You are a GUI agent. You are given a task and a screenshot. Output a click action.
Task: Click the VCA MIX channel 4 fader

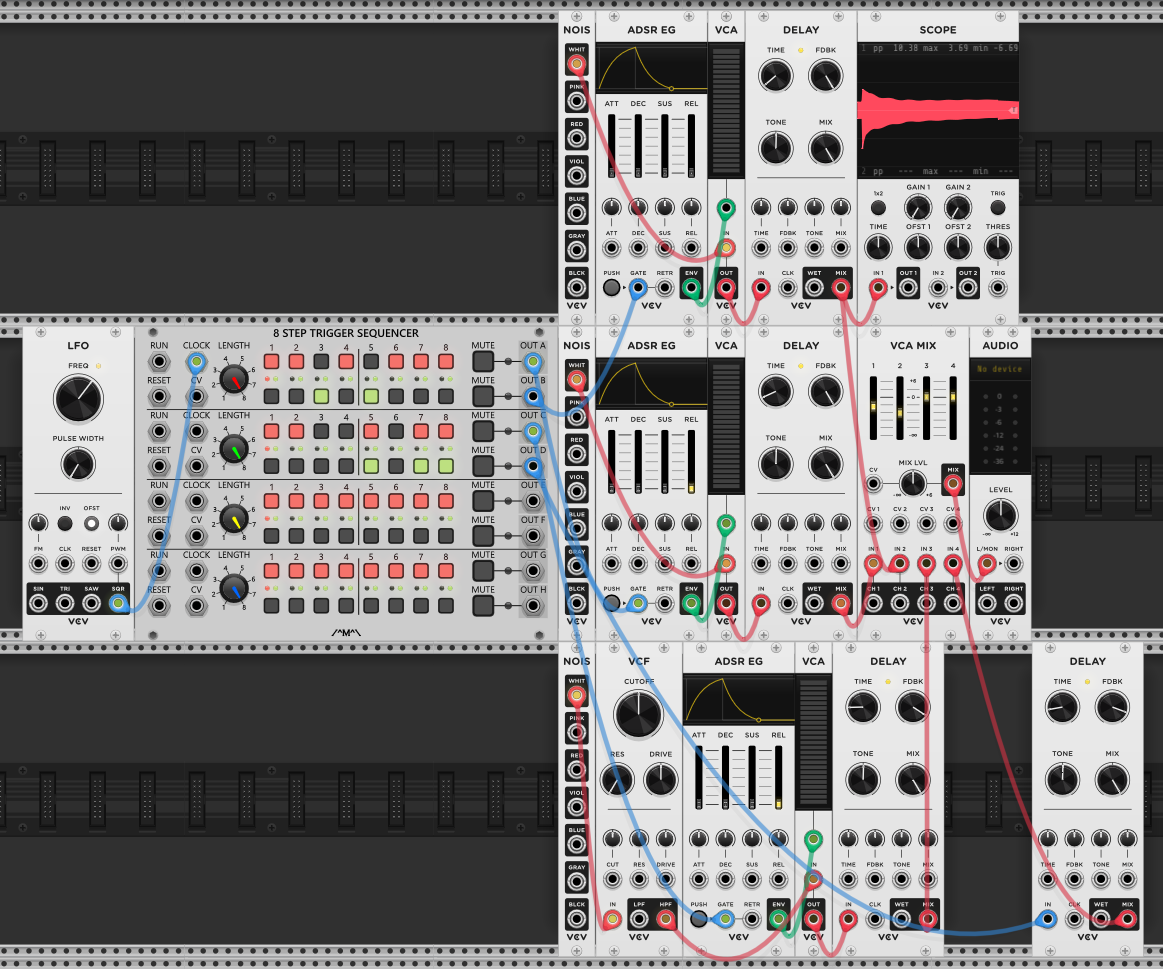(x=953, y=407)
